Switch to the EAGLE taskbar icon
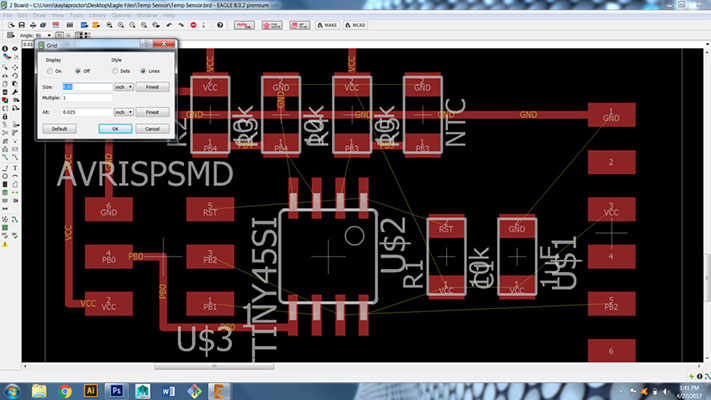The height and width of the screenshot is (400, 711). [x=219, y=390]
